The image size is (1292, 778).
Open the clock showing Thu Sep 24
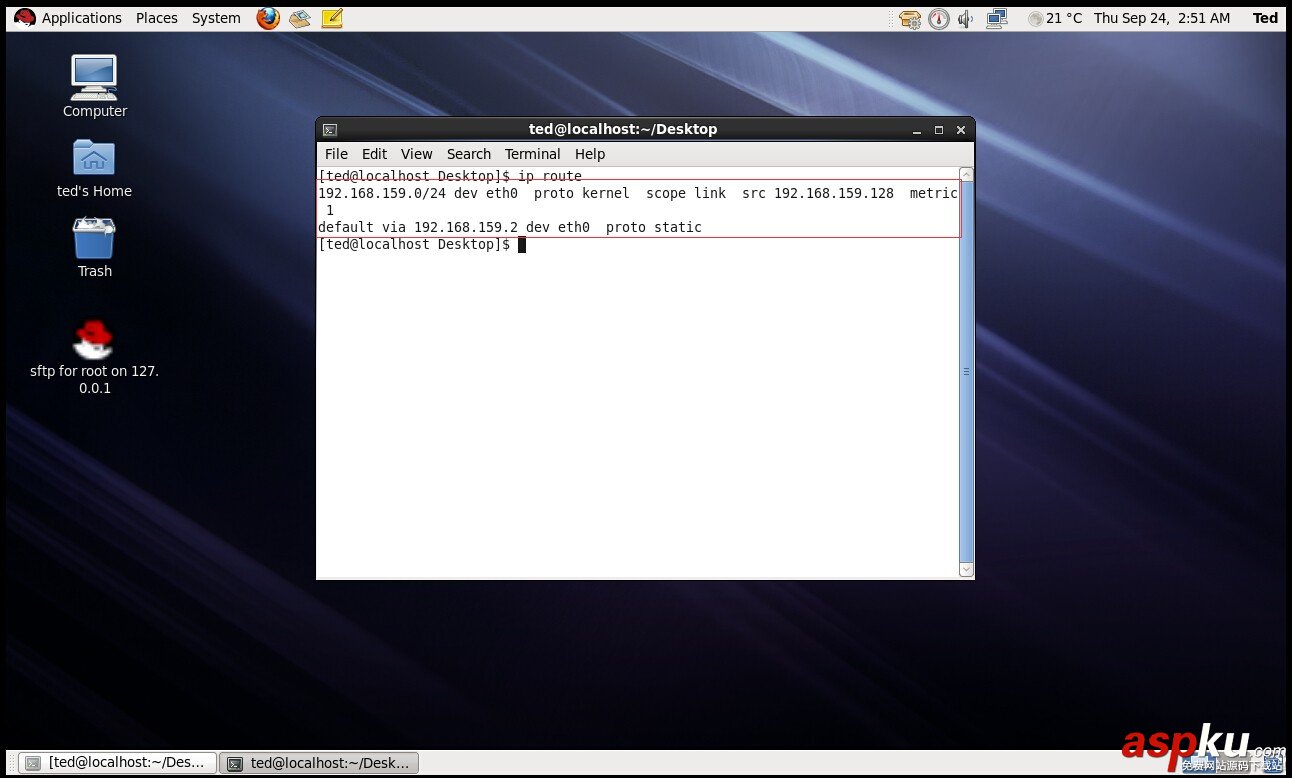tap(1162, 18)
